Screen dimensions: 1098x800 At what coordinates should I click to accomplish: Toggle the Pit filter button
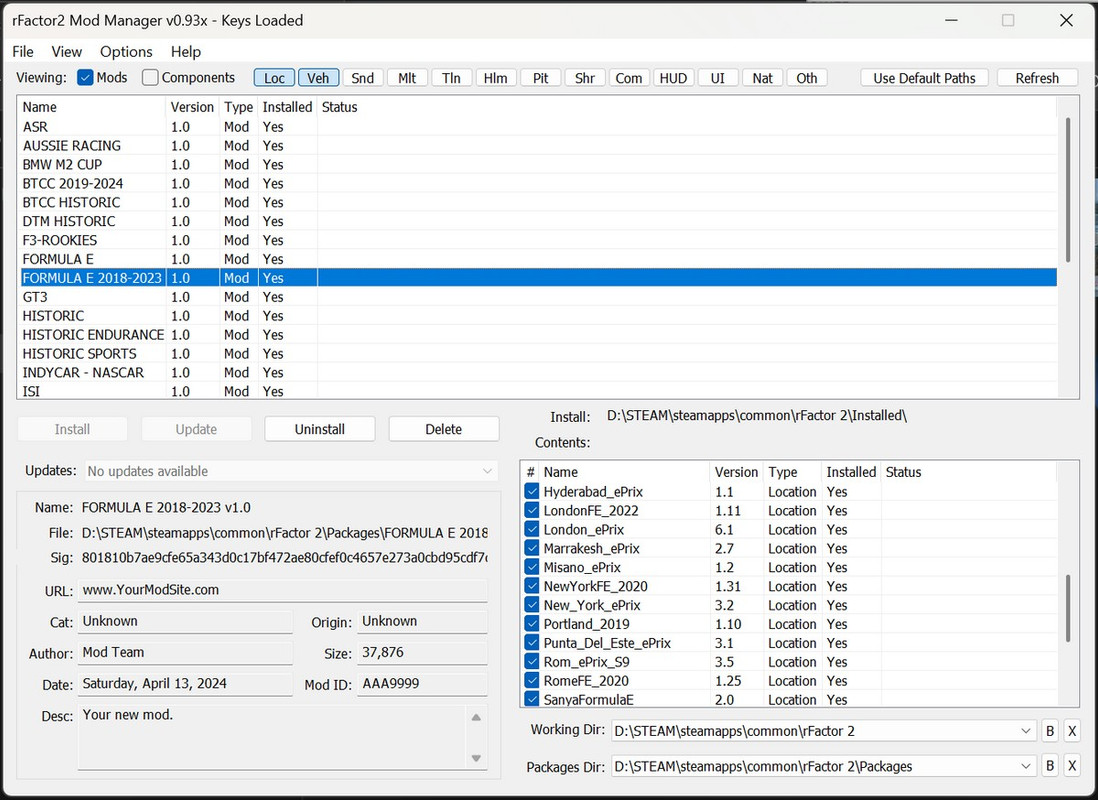click(x=541, y=78)
